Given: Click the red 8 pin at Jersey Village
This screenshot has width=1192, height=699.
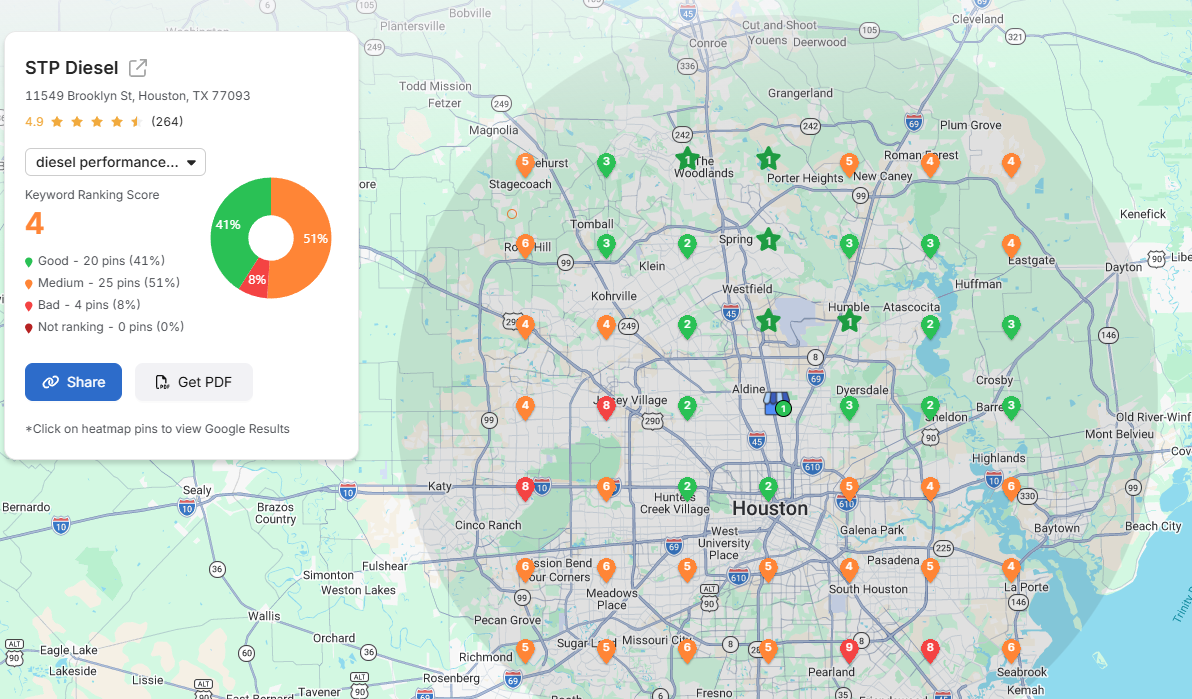Looking at the screenshot, I should click(606, 408).
